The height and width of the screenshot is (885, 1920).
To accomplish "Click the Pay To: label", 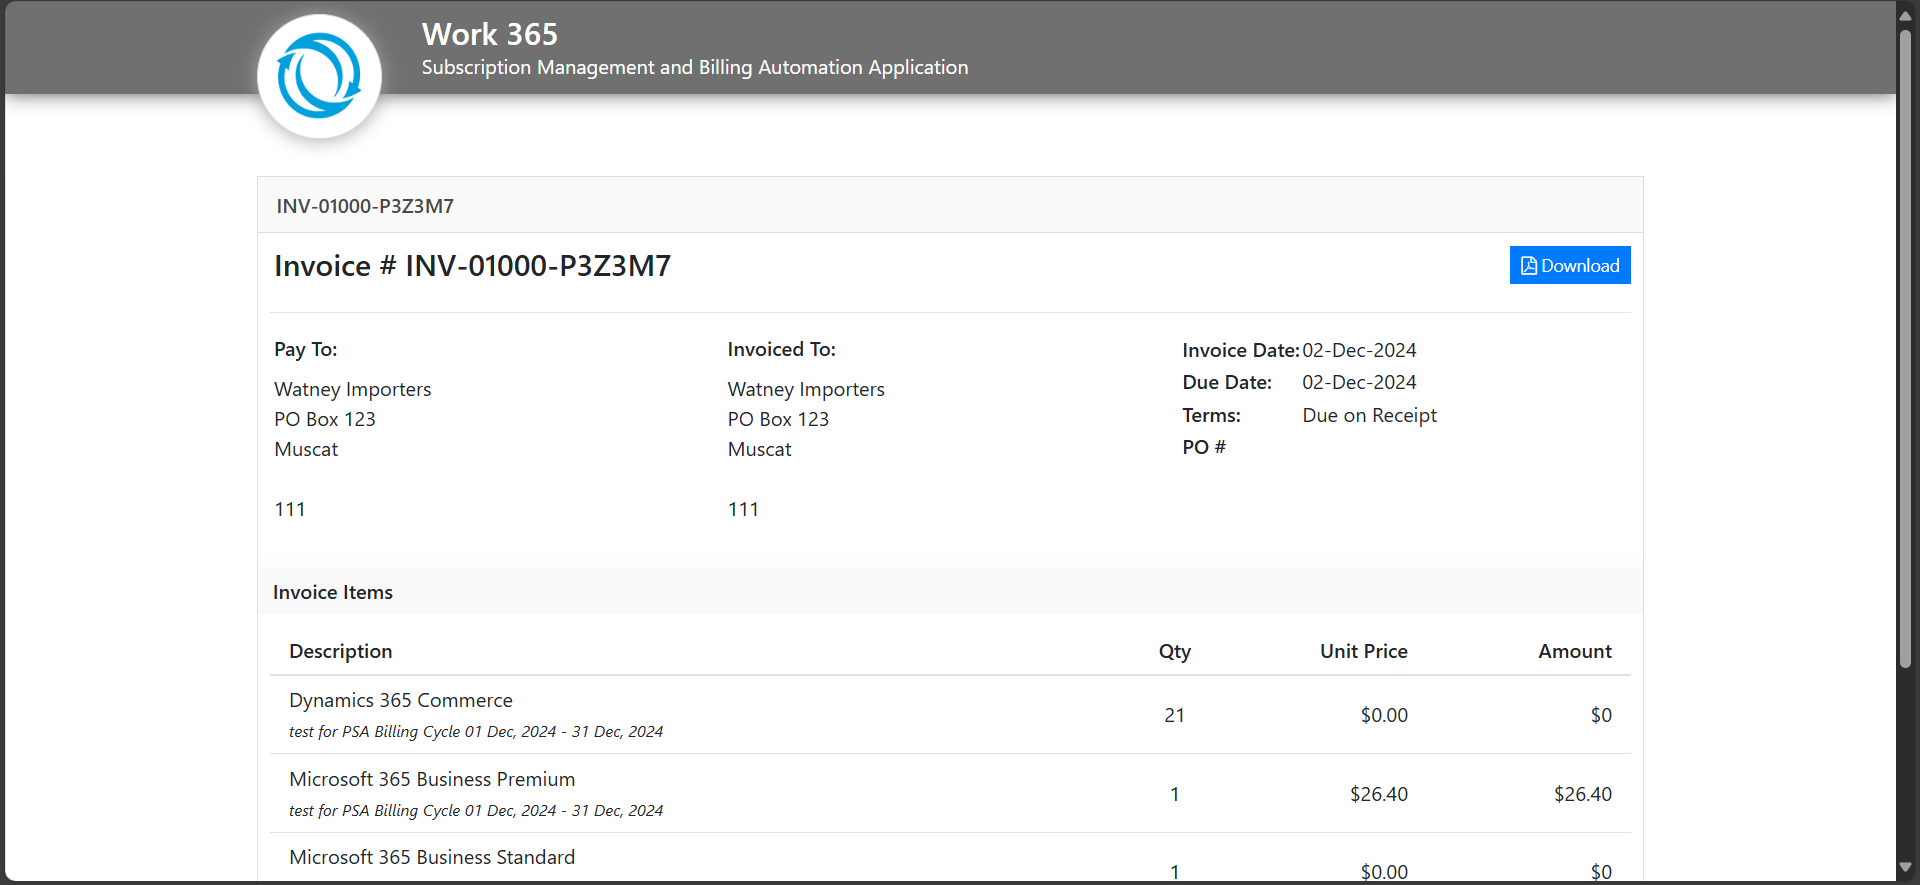I will click(x=306, y=349).
